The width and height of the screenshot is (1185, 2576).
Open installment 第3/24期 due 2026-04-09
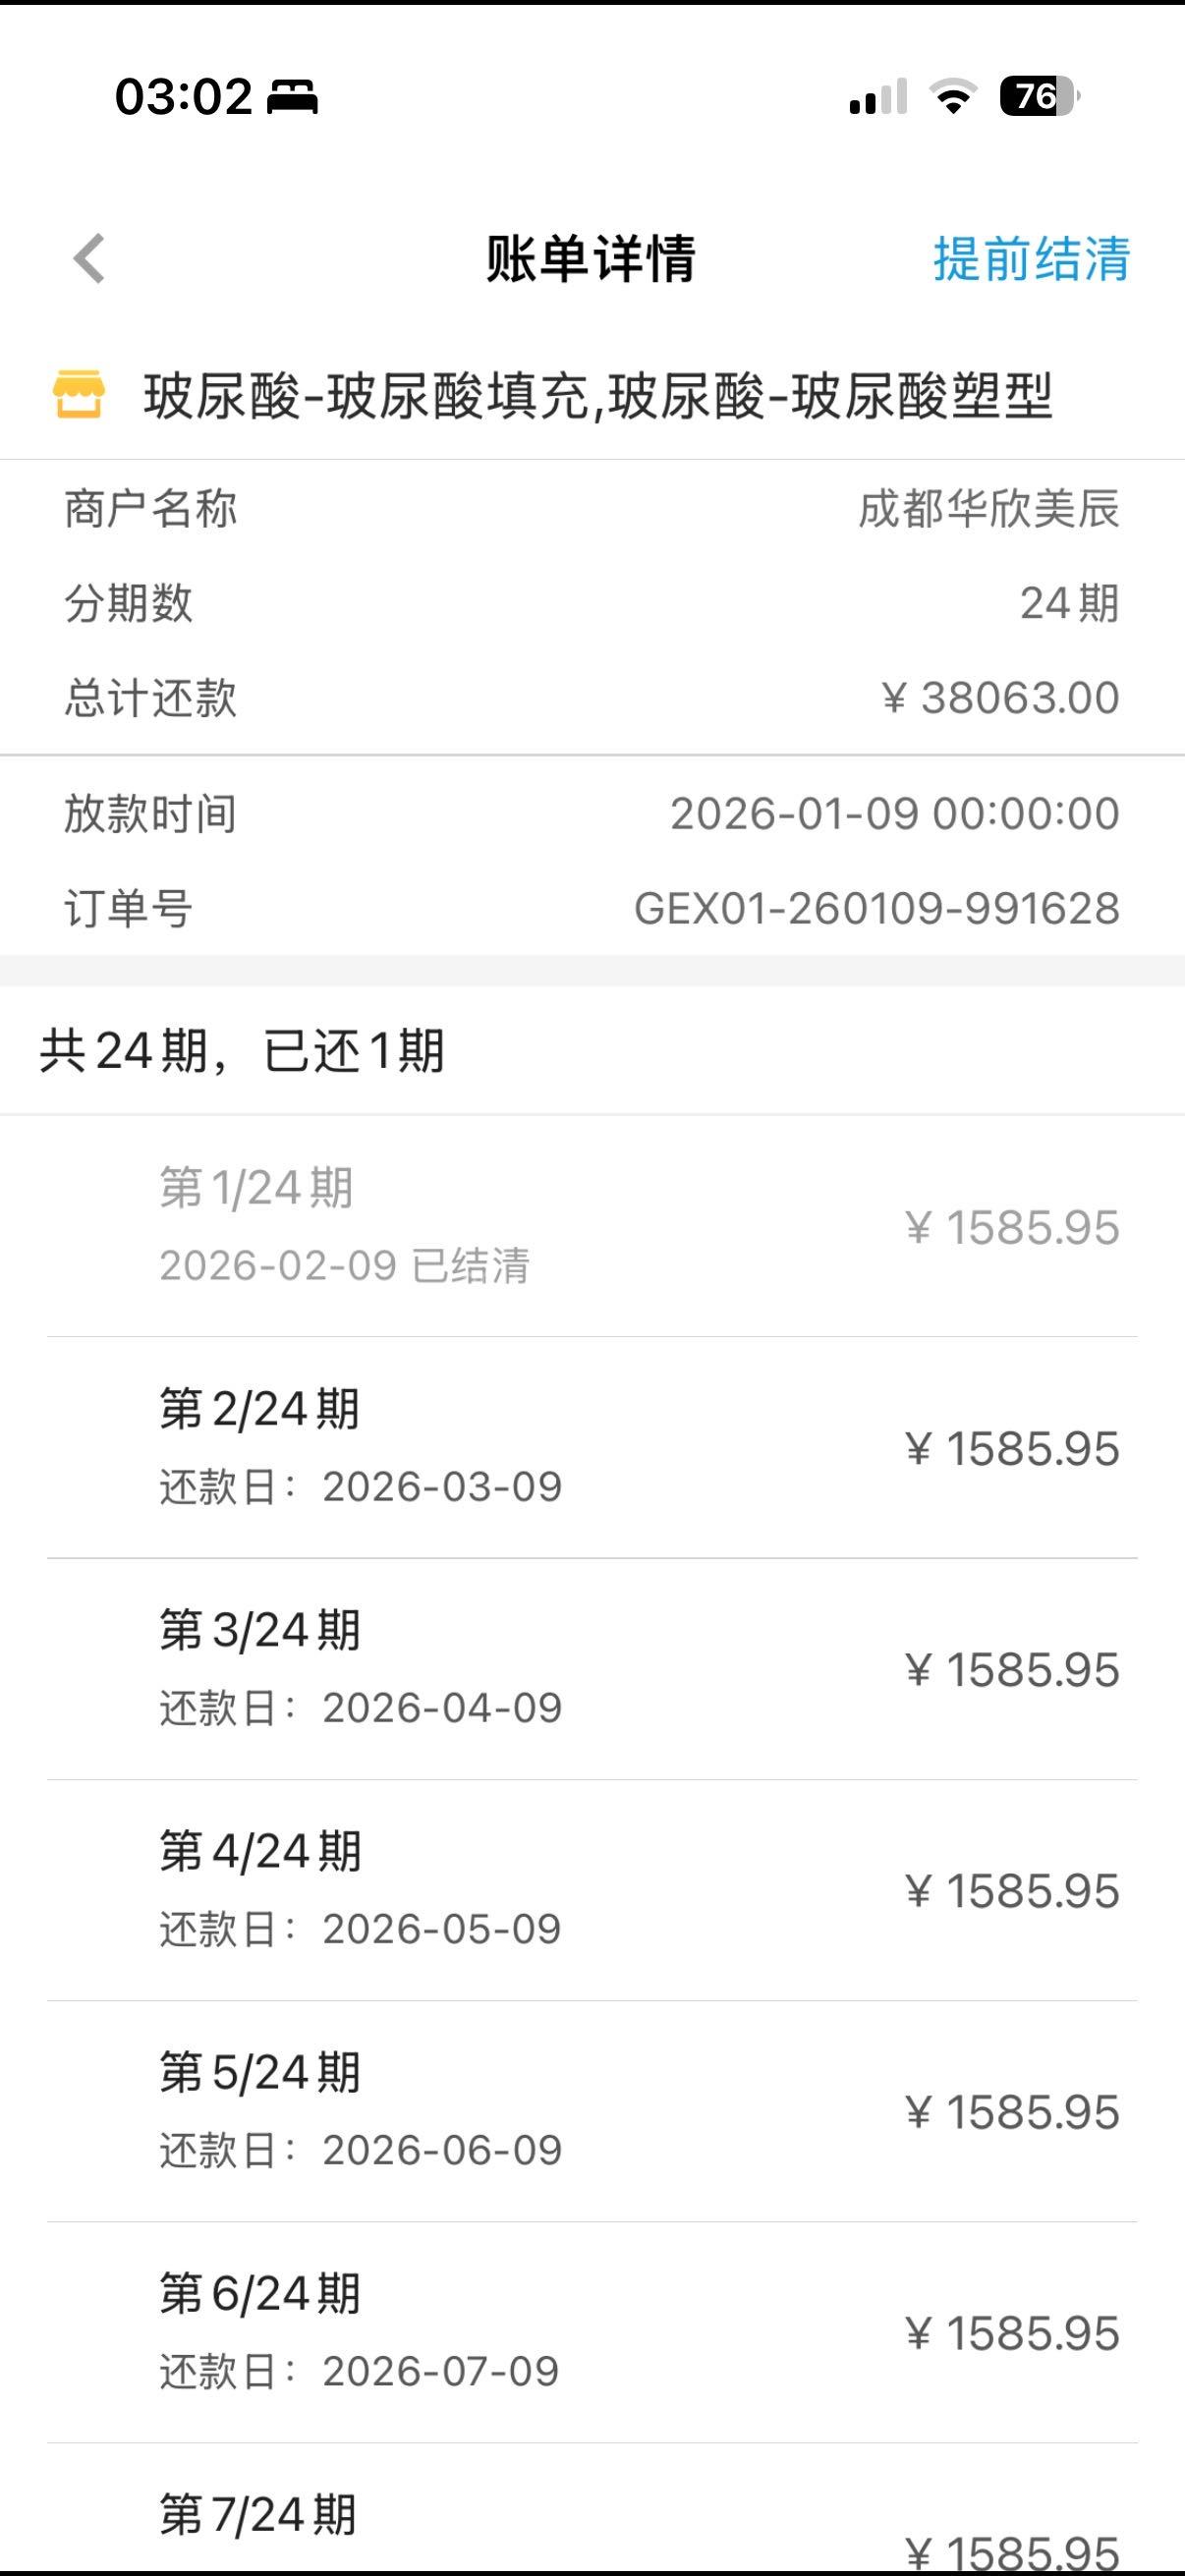(592, 1668)
